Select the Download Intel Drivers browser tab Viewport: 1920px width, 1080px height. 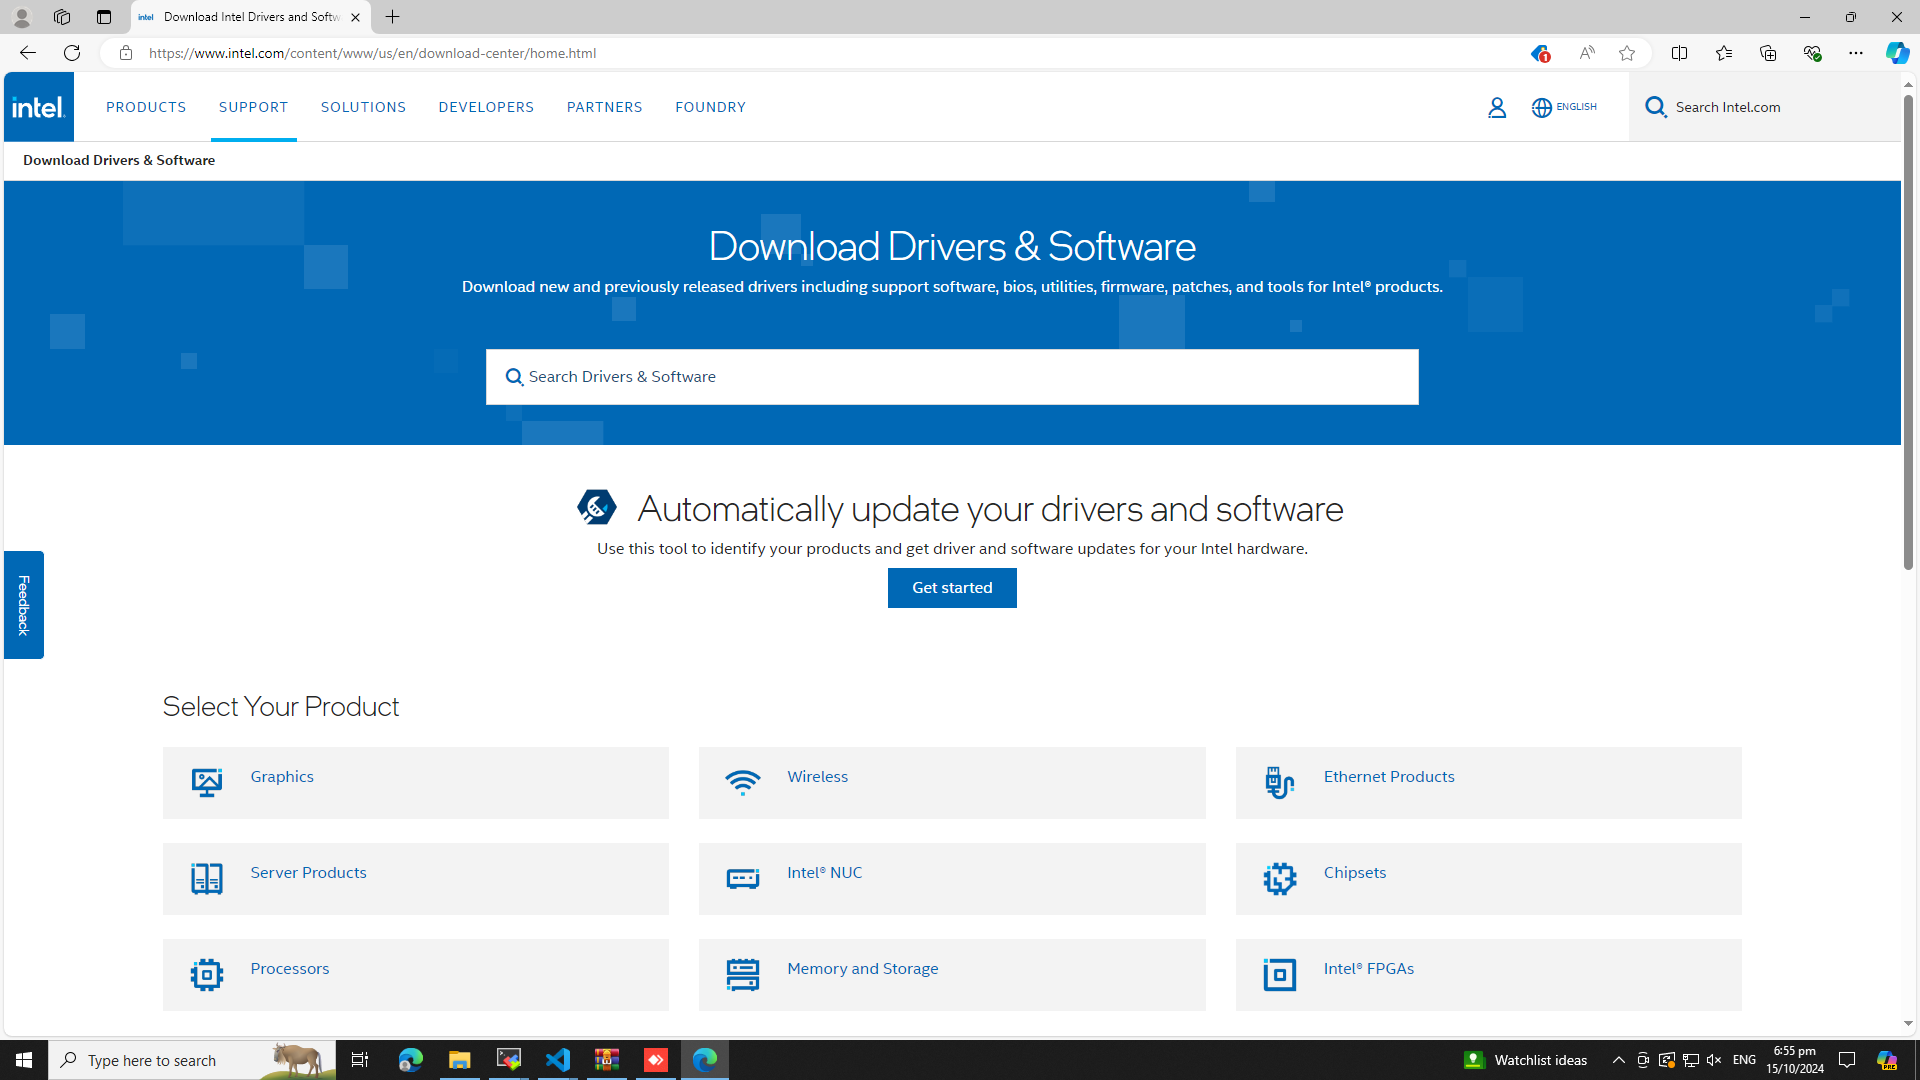(250, 17)
